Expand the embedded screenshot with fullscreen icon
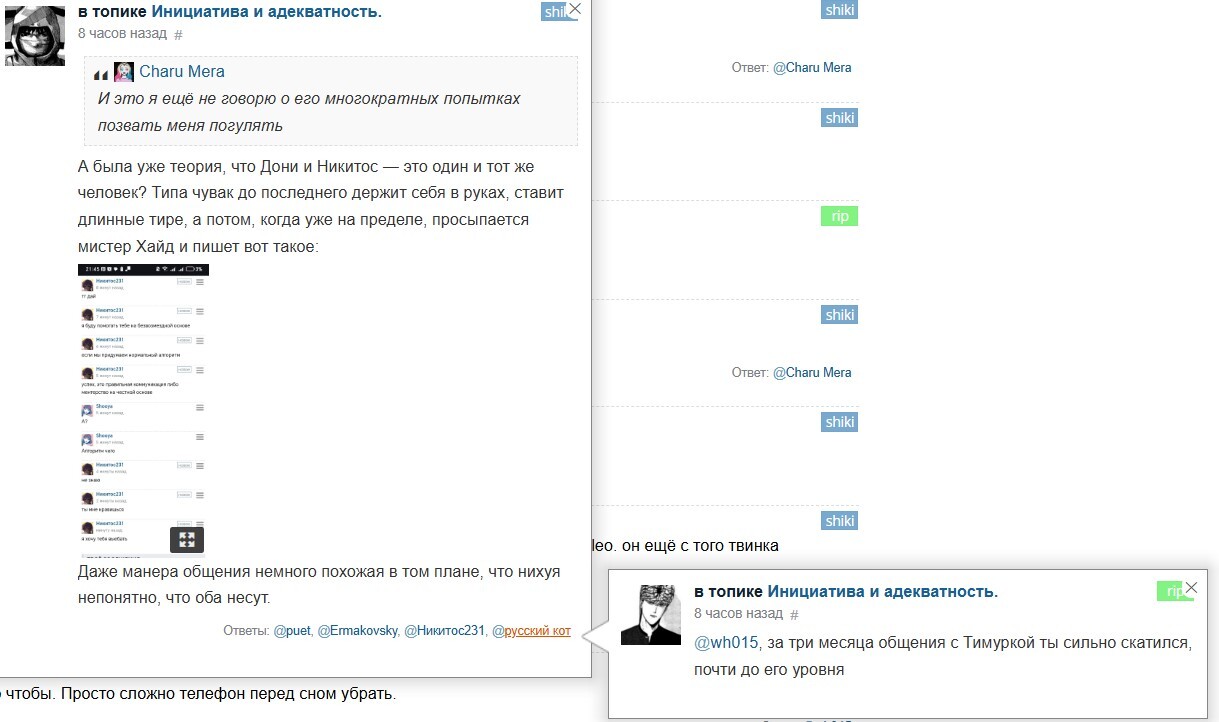1219x722 pixels. click(x=187, y=540)
